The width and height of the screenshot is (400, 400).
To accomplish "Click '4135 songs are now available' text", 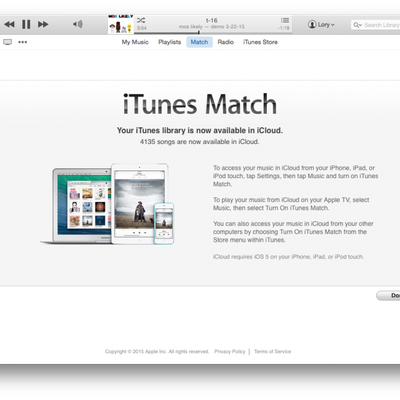I will (x=199, y=142).
